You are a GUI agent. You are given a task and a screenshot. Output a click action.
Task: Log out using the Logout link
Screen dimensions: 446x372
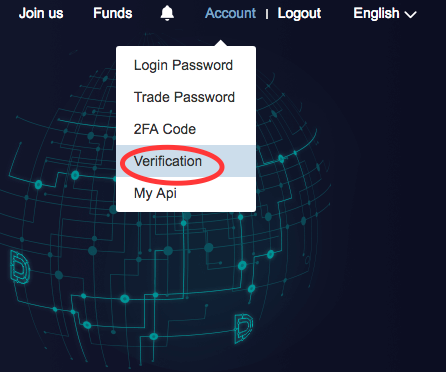[x=299, y=14]
